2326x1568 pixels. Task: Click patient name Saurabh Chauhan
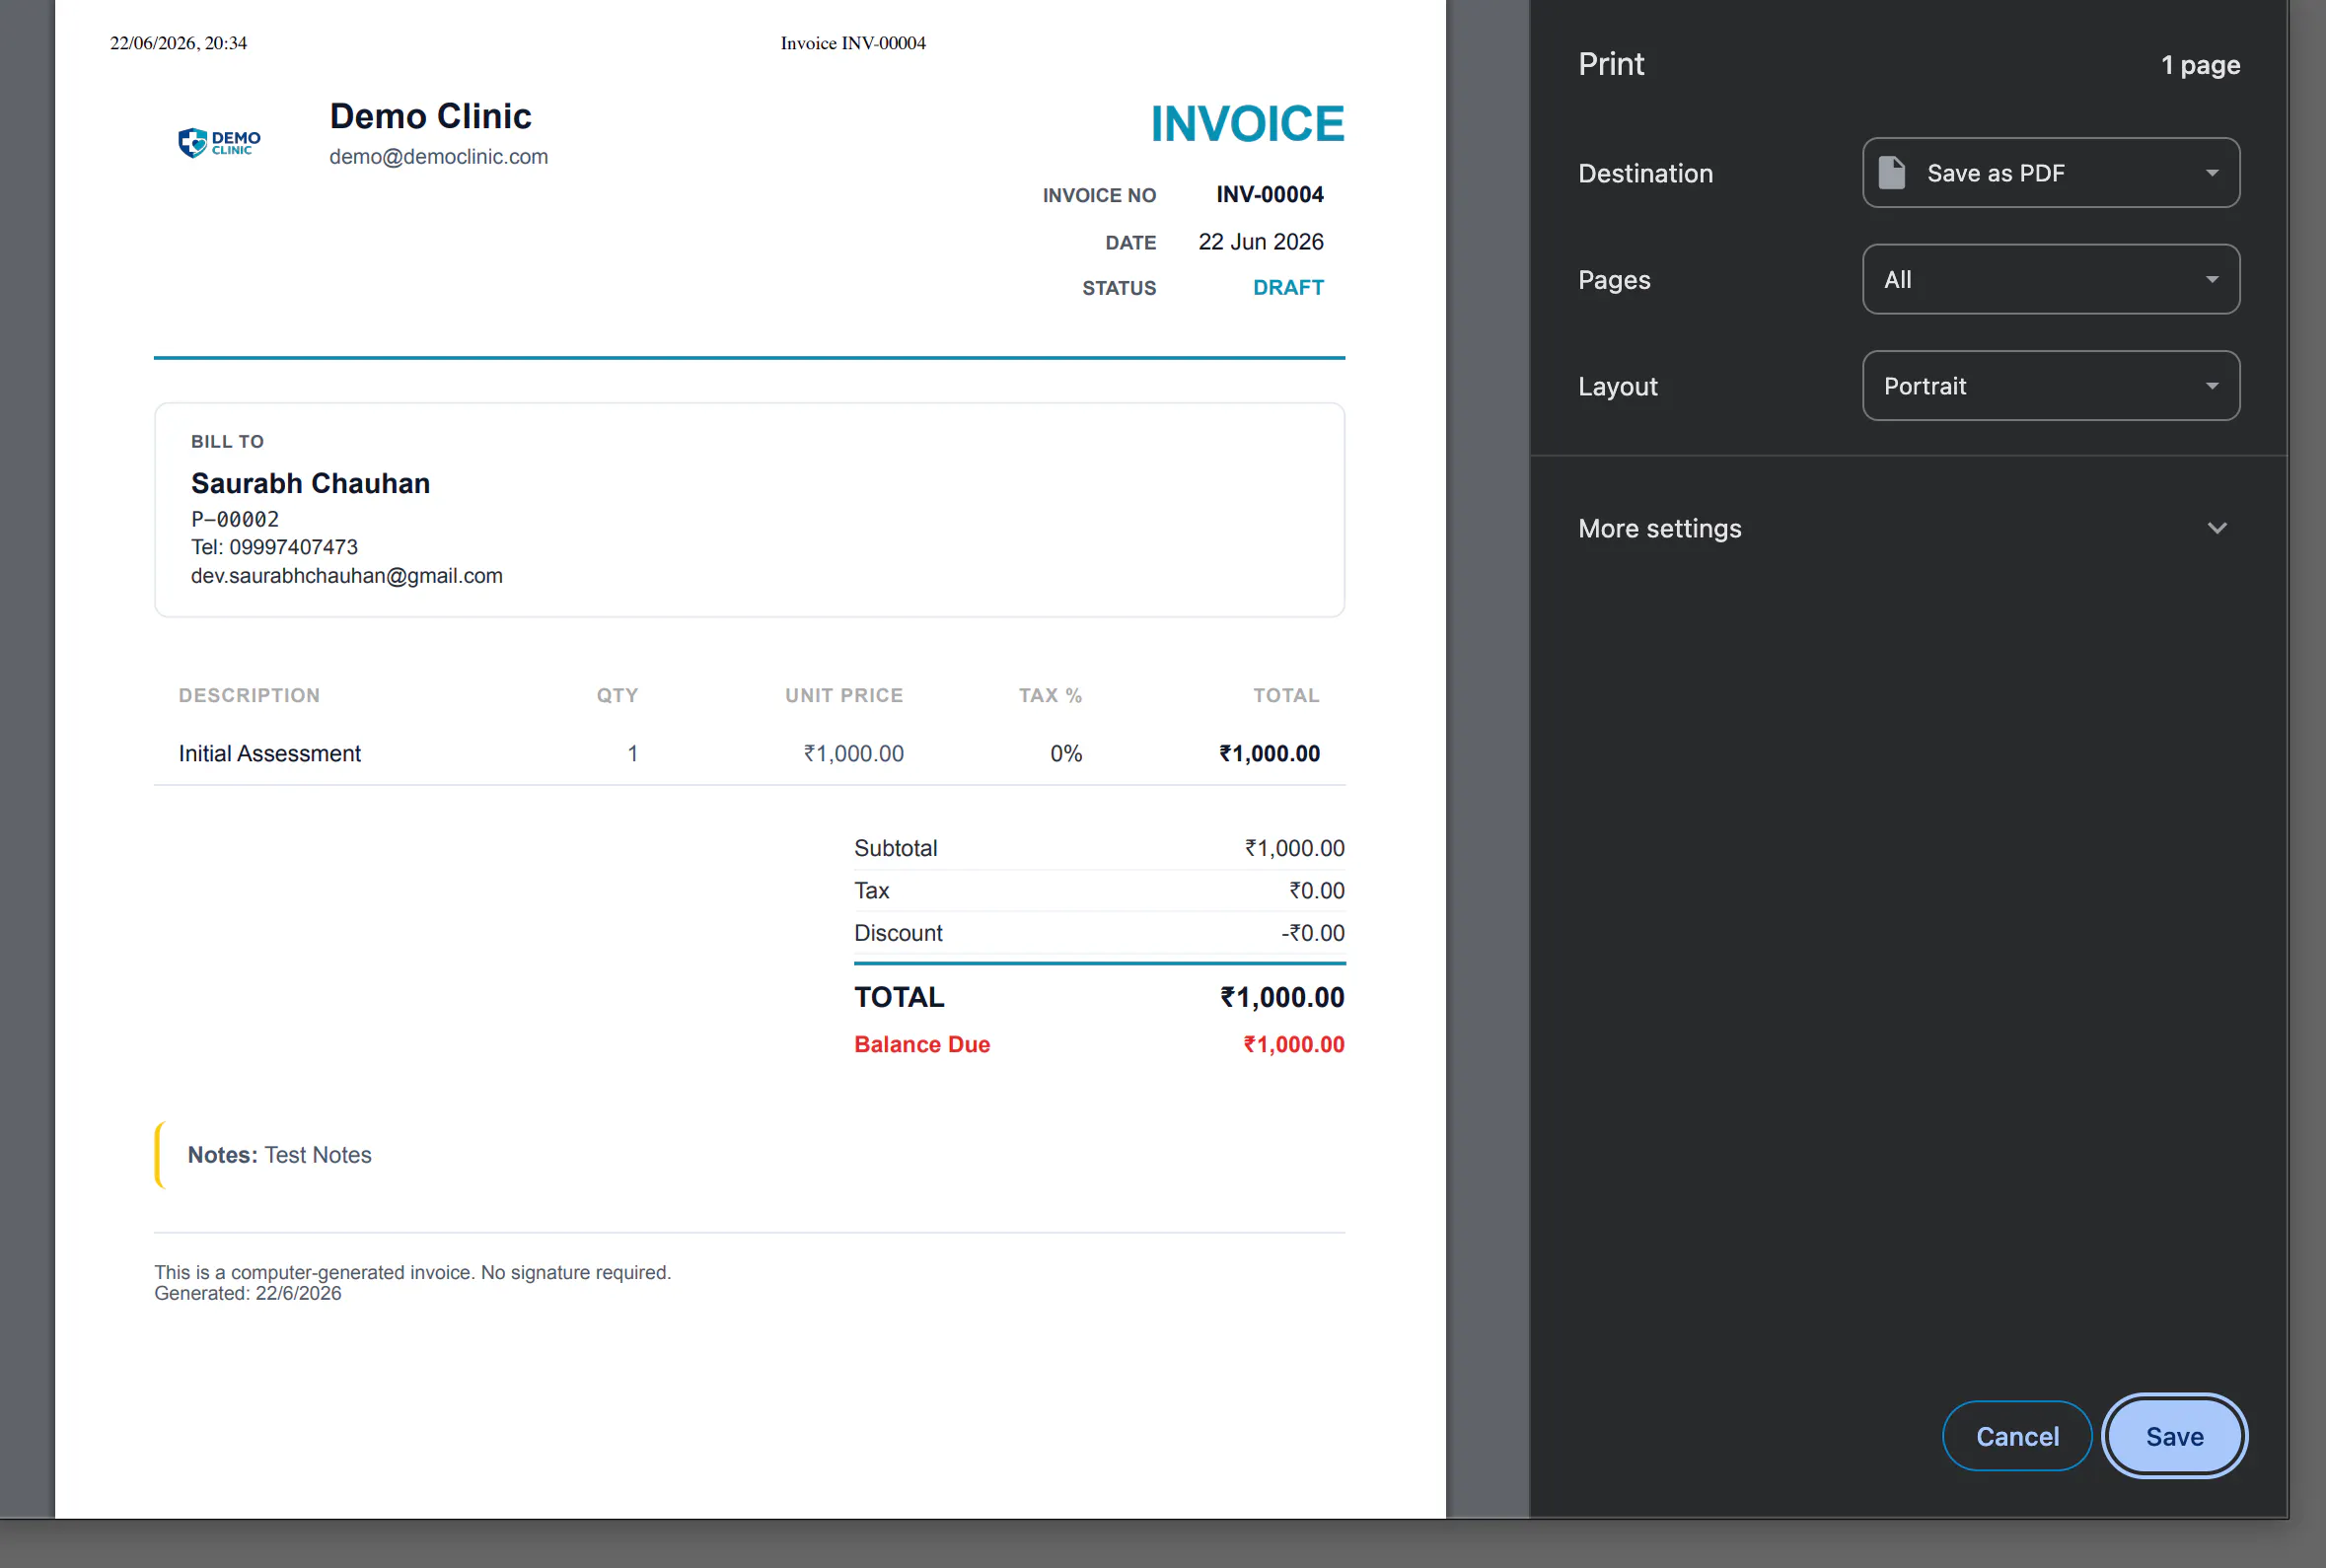310,483
